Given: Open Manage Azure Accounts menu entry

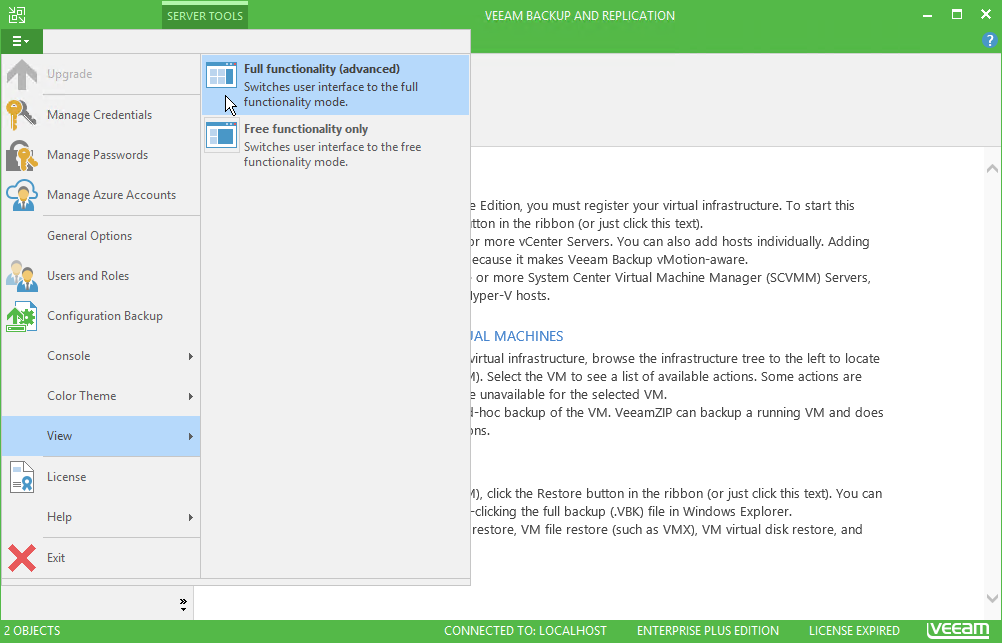Looking at the screenshot, I should coord(101,195).
